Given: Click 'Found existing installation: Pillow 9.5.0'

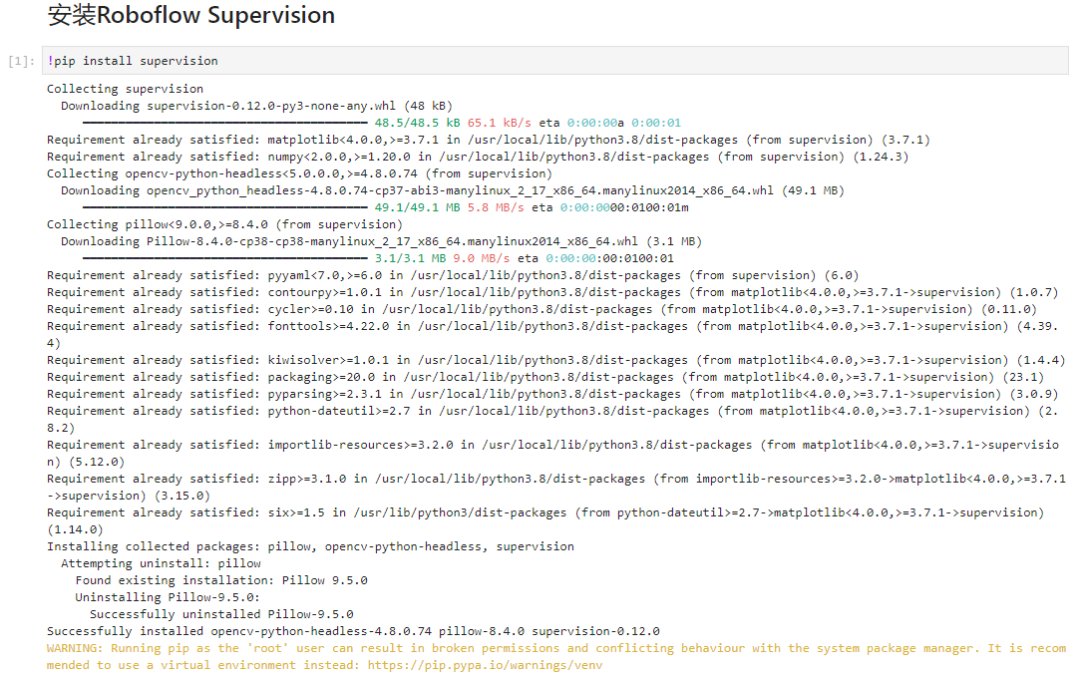Looking at the screenshot, I should (221, 581).
